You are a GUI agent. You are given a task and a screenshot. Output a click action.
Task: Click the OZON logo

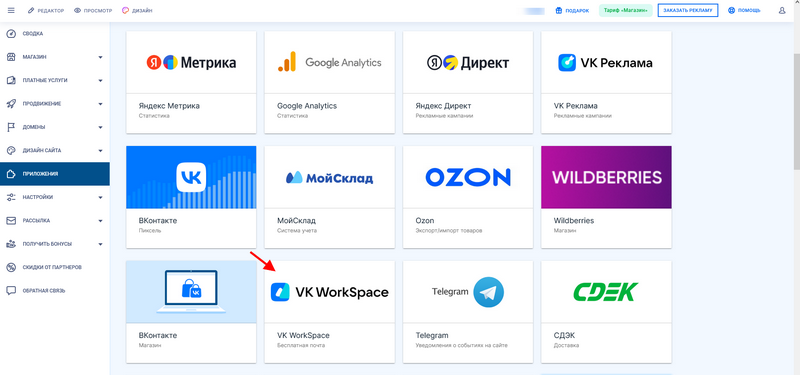468,177
